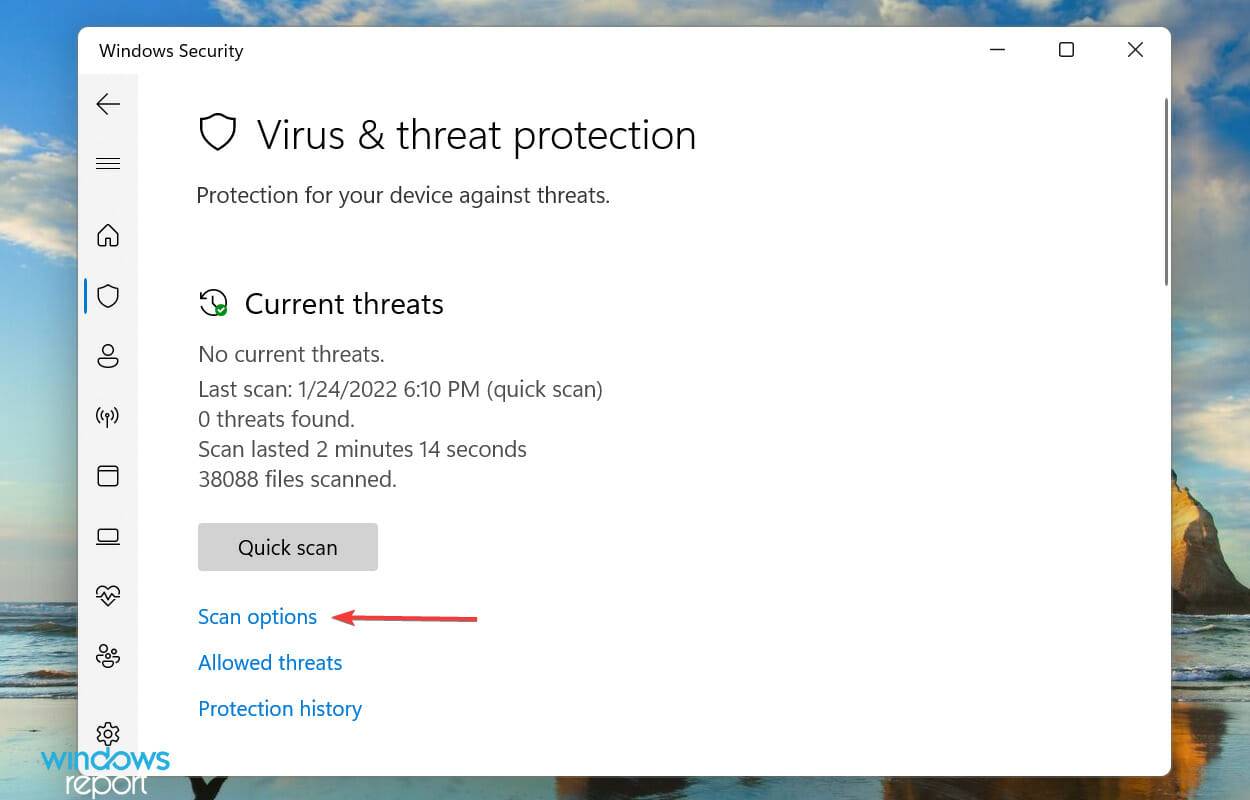Maximize the Windows Security window
The height and width of the screenshot is (800, 1250).
pyautogui.click(x=1066, y=49)
